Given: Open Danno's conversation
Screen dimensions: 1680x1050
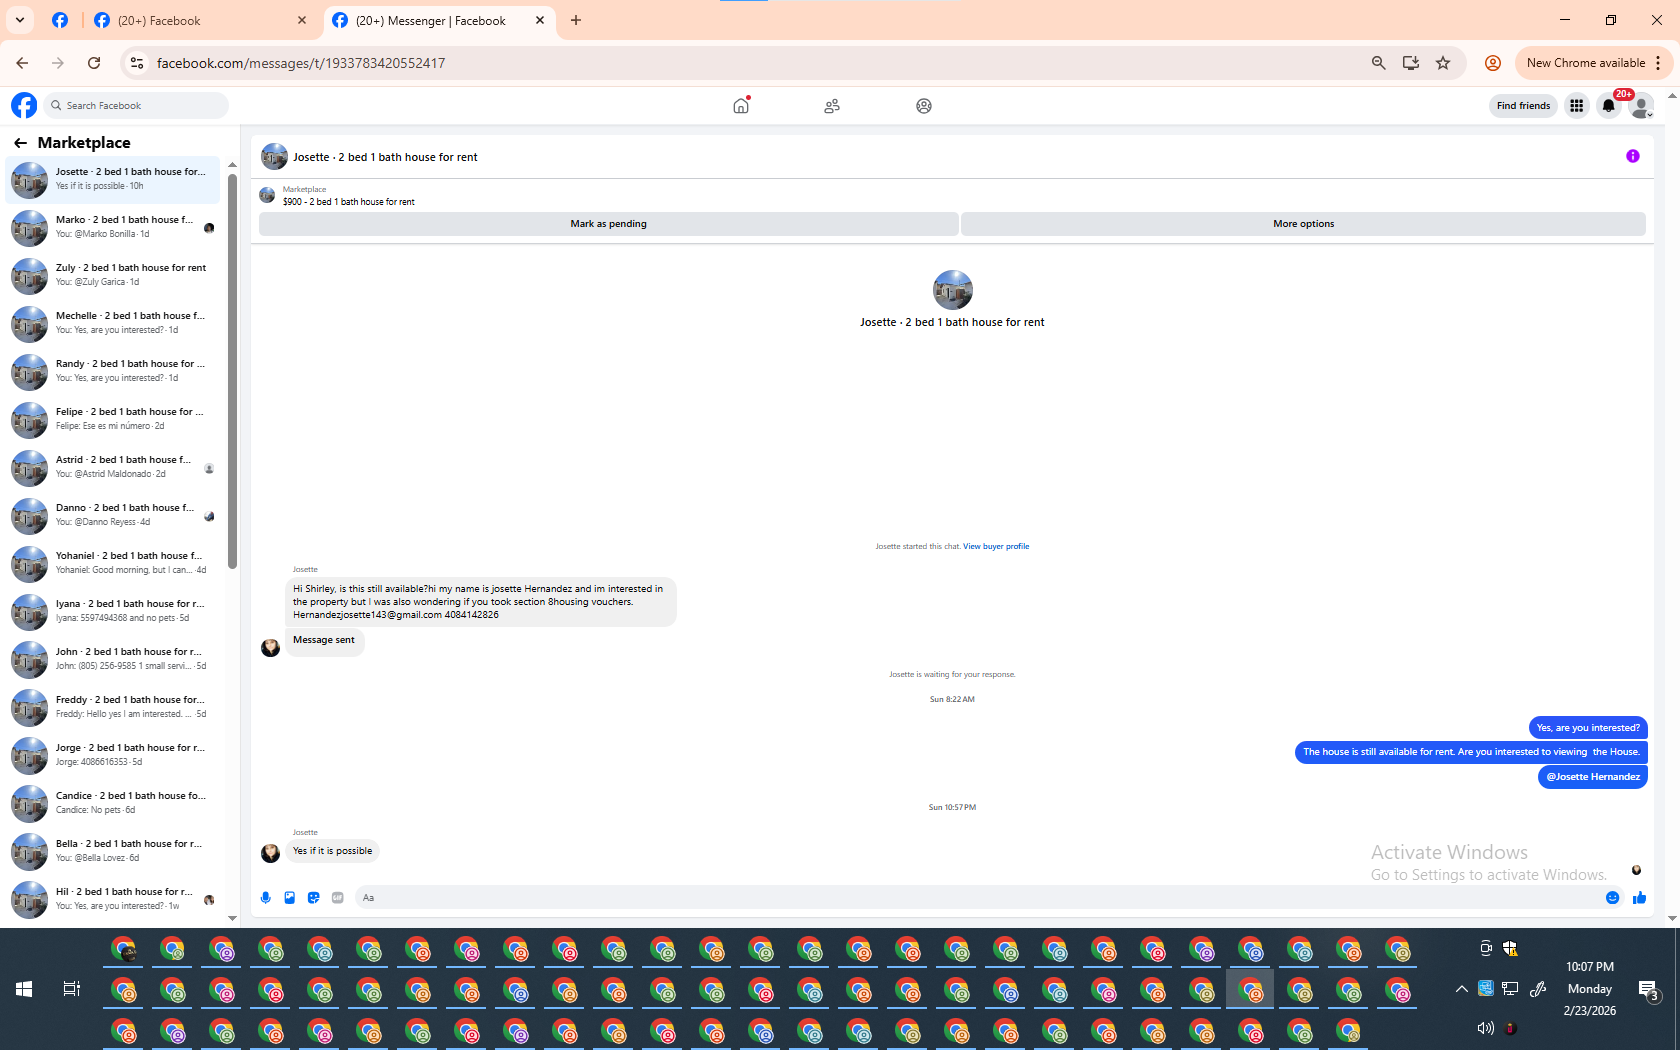Looking at the screenshot, I should pyautogui.click(x=113, y=515).
